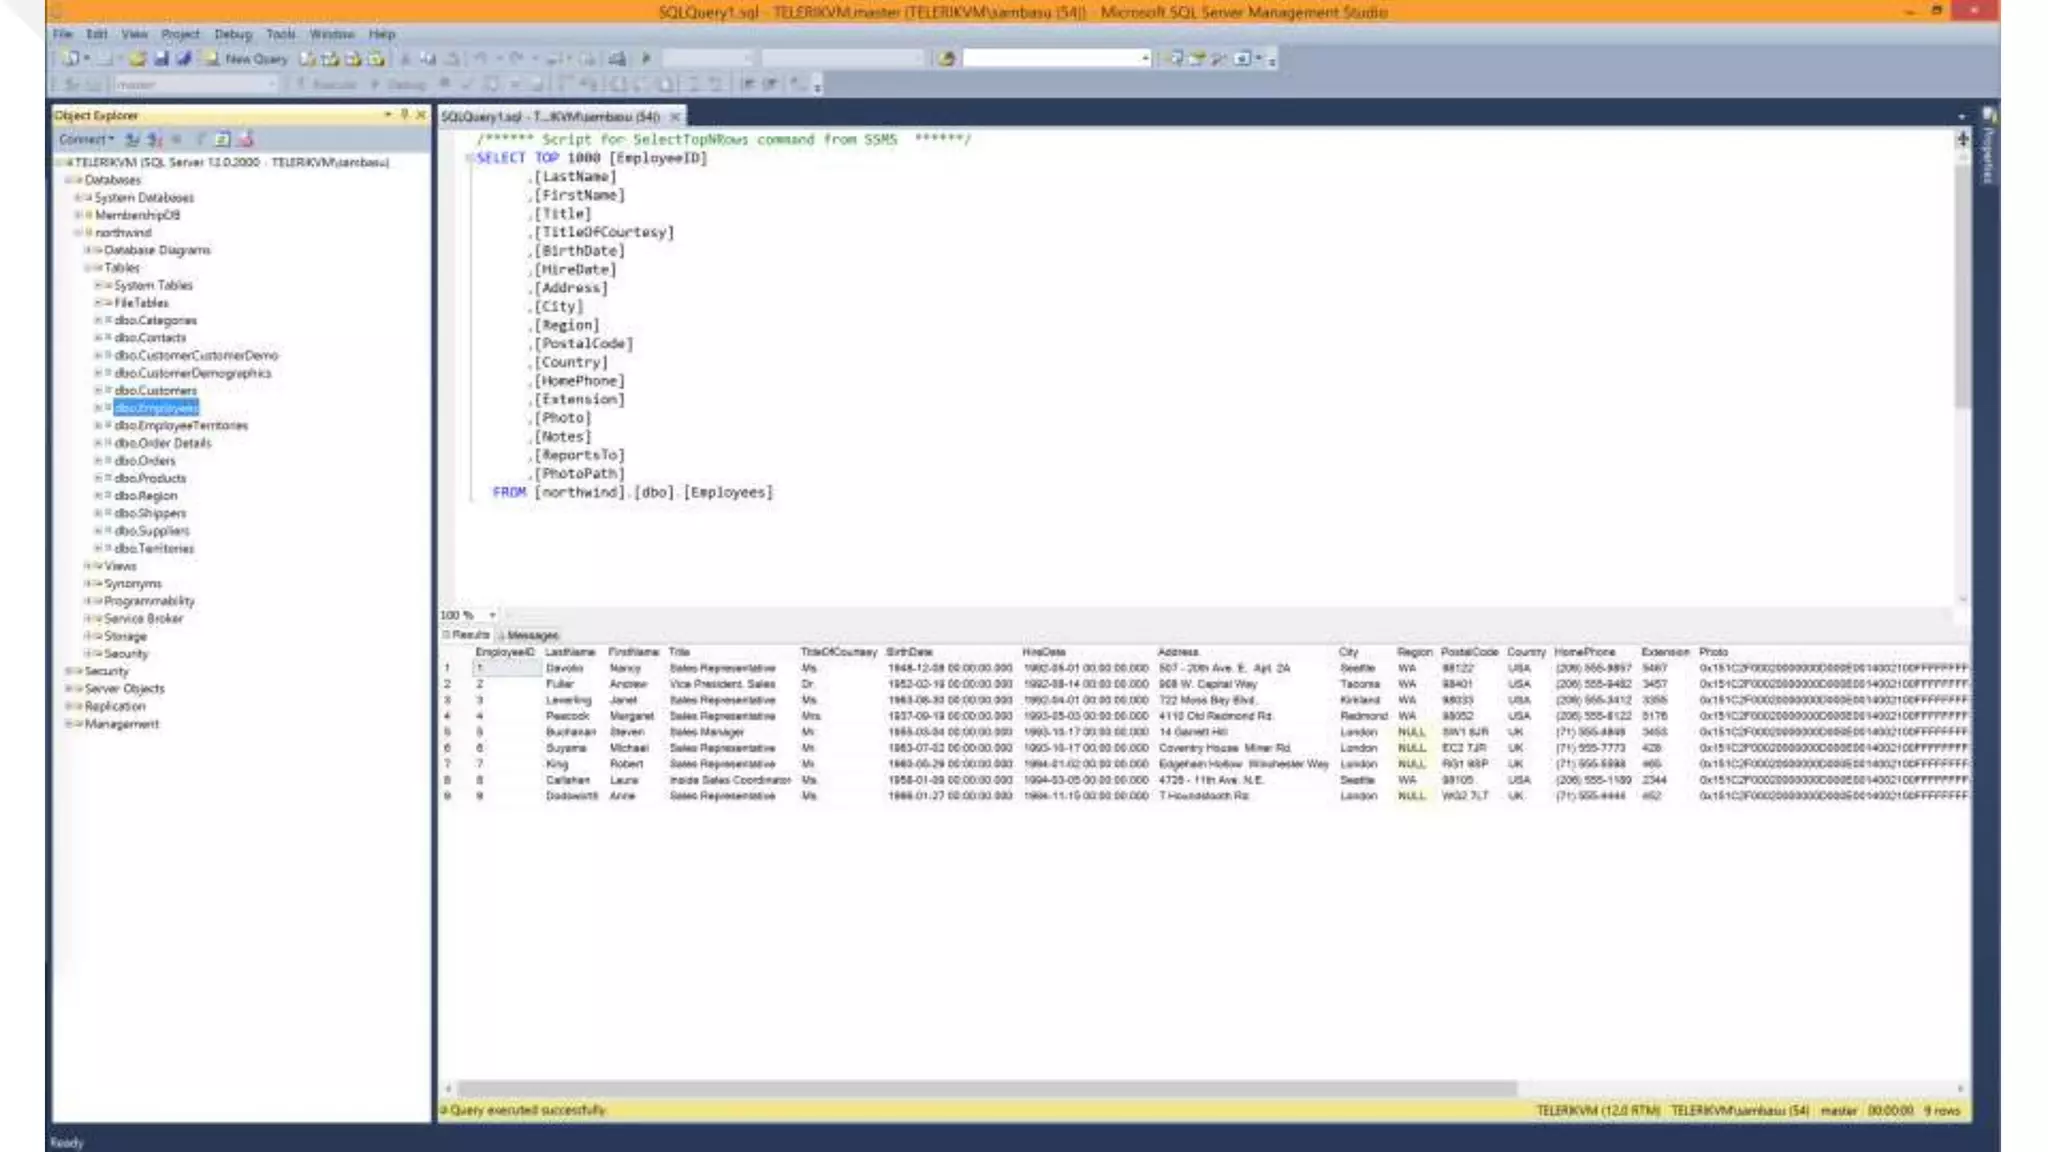This screenshot has height=1152, width=2048.
Task: Open the database selector dropdown
Action: (x=272, y=85)
